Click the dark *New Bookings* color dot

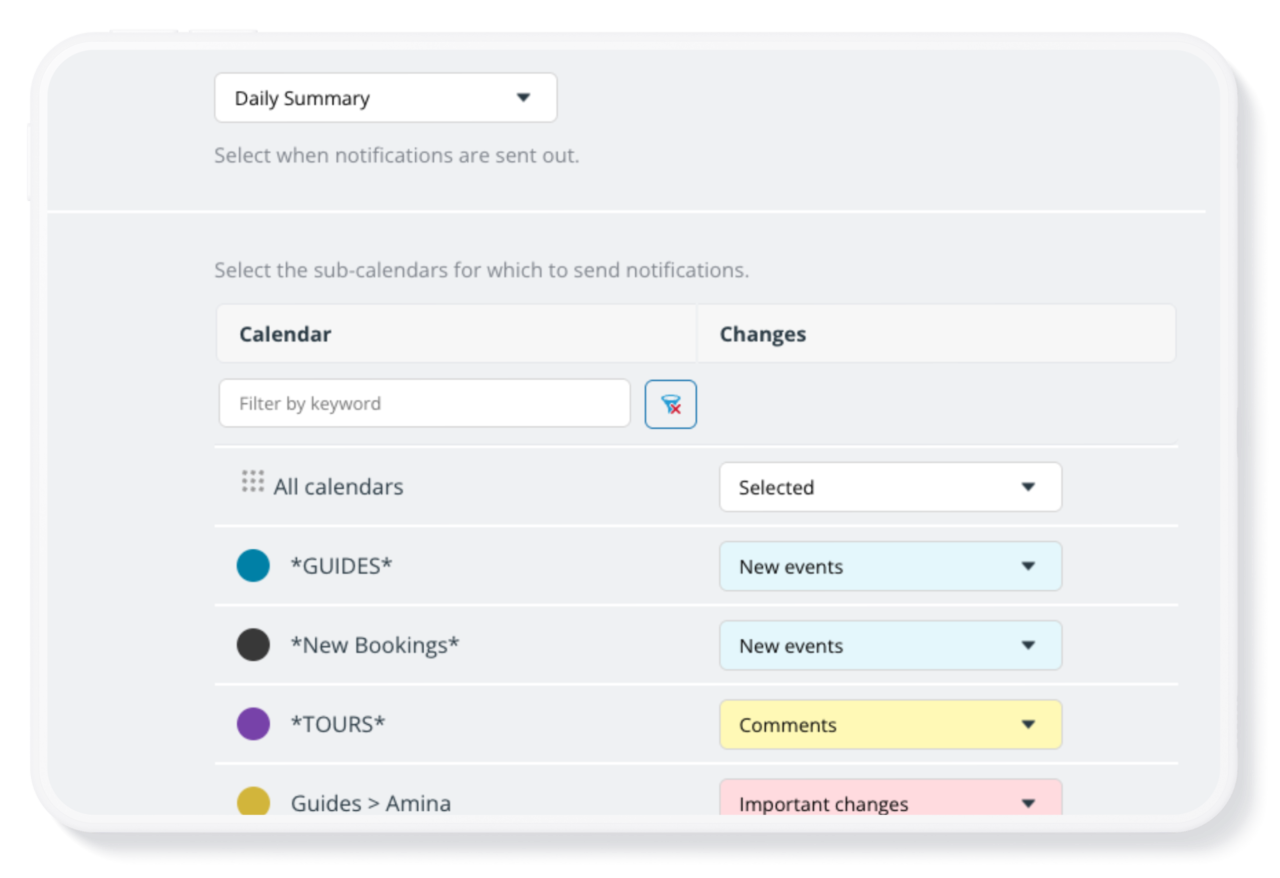click(253, 645)
